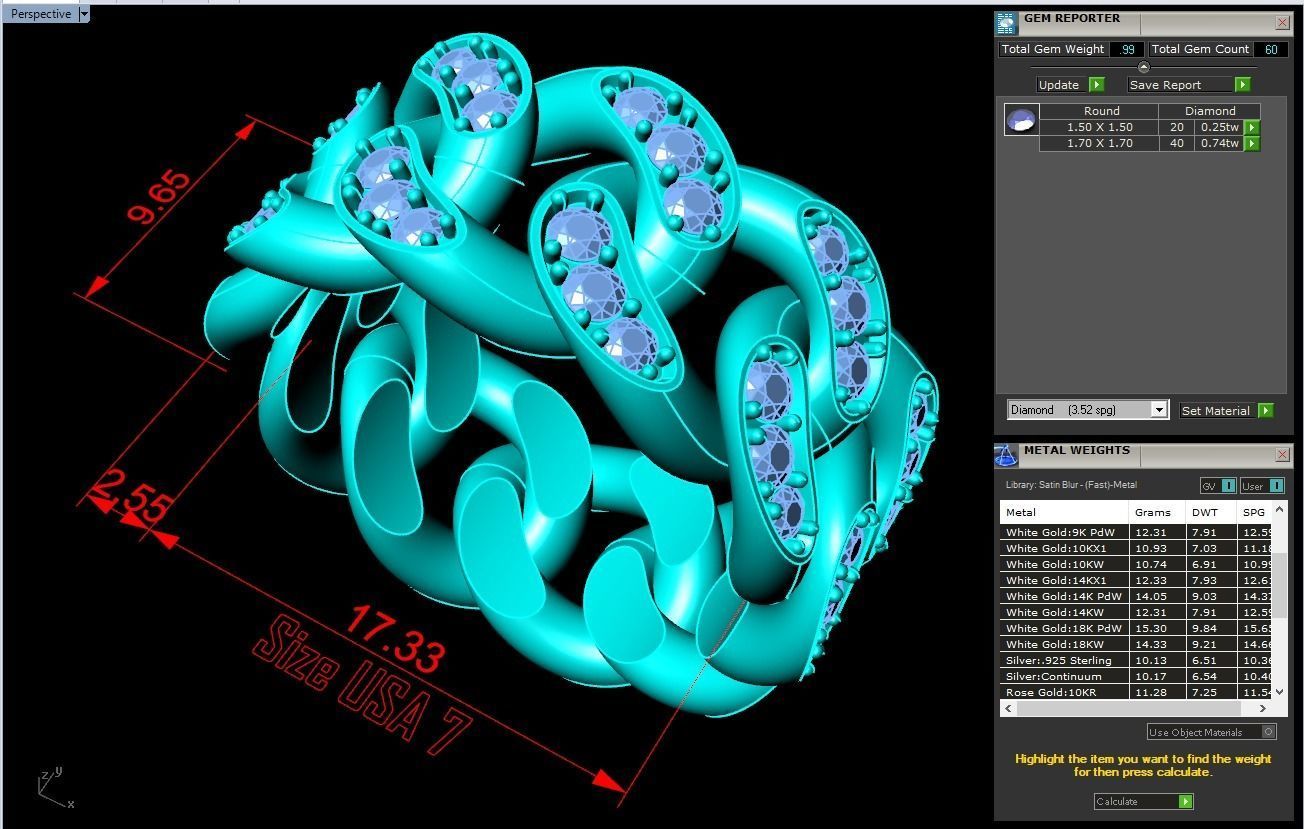Click the Perspective viewport title

[x=41, y=14]
